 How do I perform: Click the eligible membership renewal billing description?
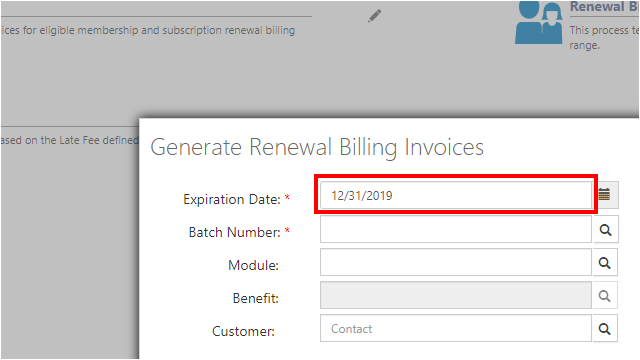(x=148, y=30)
